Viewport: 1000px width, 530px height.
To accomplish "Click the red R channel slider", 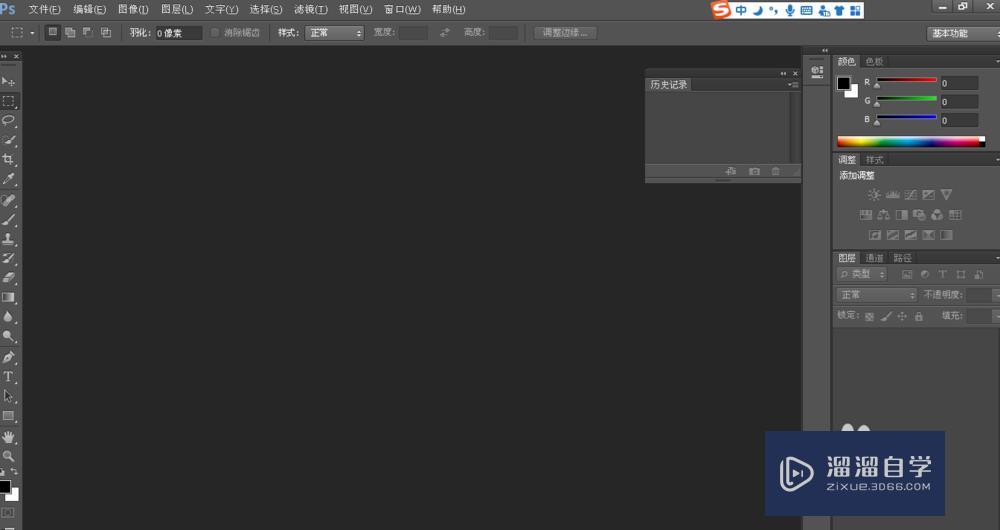I will (x=906, y=82).
